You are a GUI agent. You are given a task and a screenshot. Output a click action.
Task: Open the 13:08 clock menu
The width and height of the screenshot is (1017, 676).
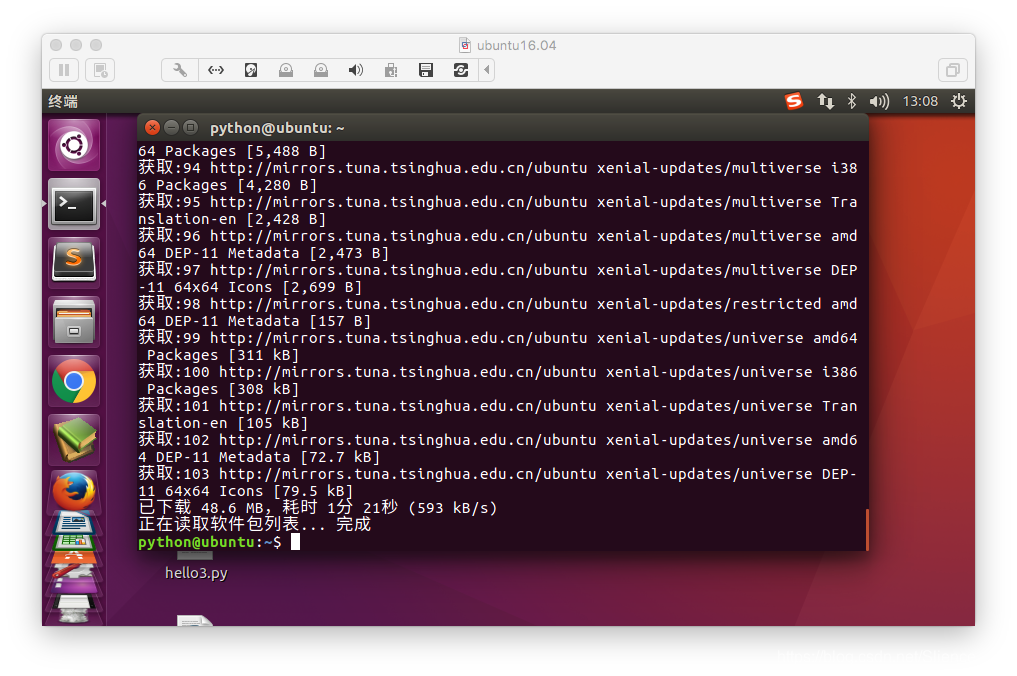click(x=920, y=101)
